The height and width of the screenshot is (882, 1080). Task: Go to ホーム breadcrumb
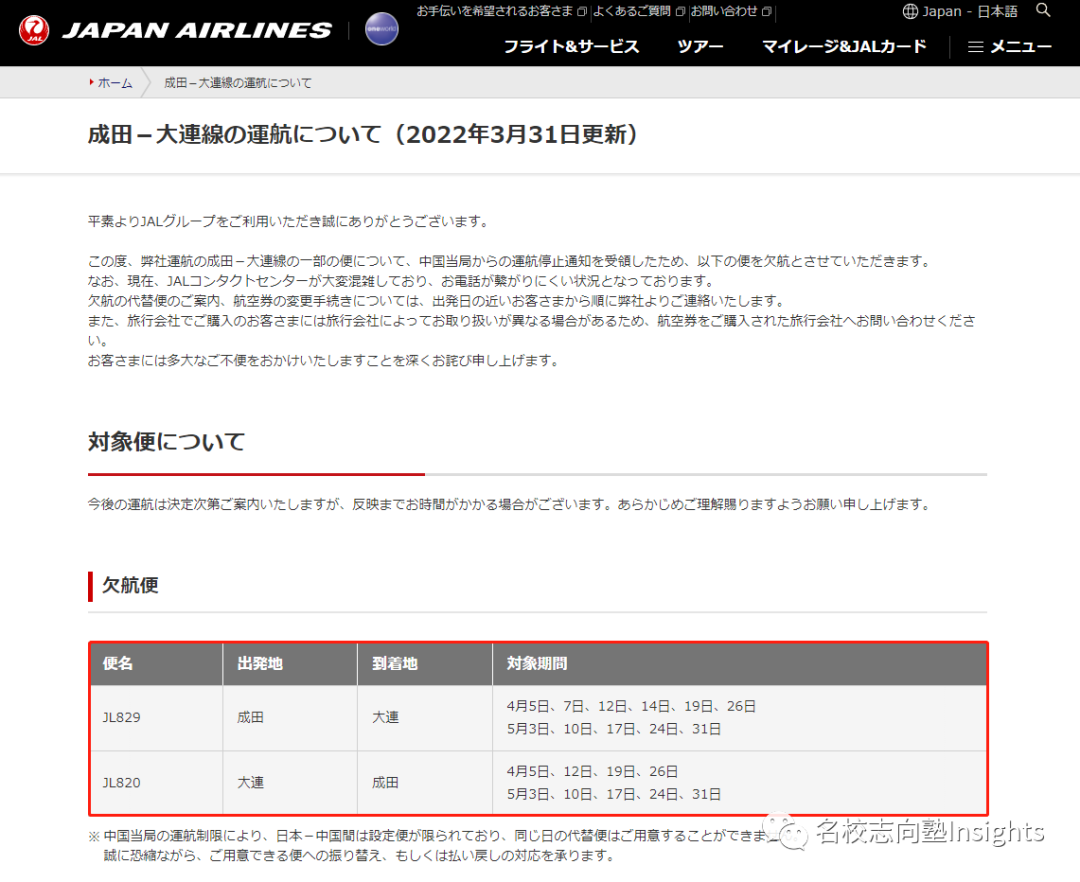(x=114, y=83)
